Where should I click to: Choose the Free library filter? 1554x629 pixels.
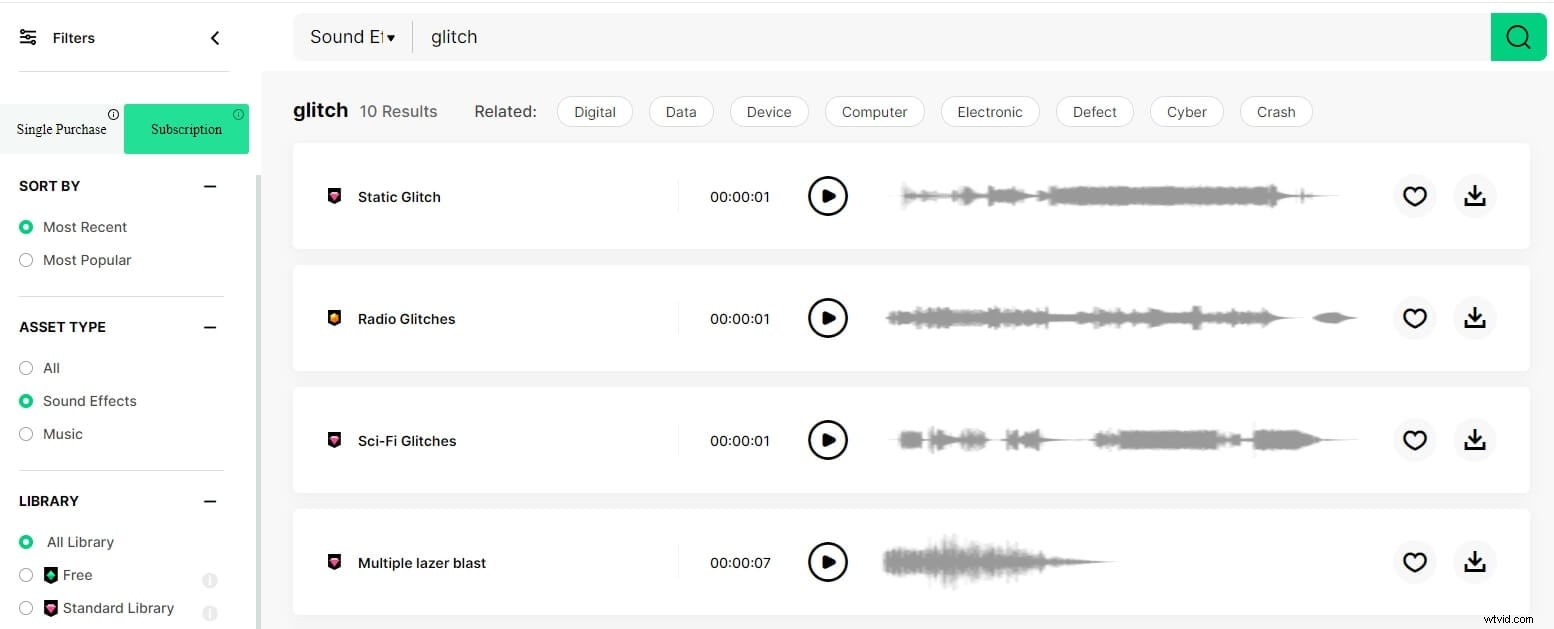(x=26, y=575)
